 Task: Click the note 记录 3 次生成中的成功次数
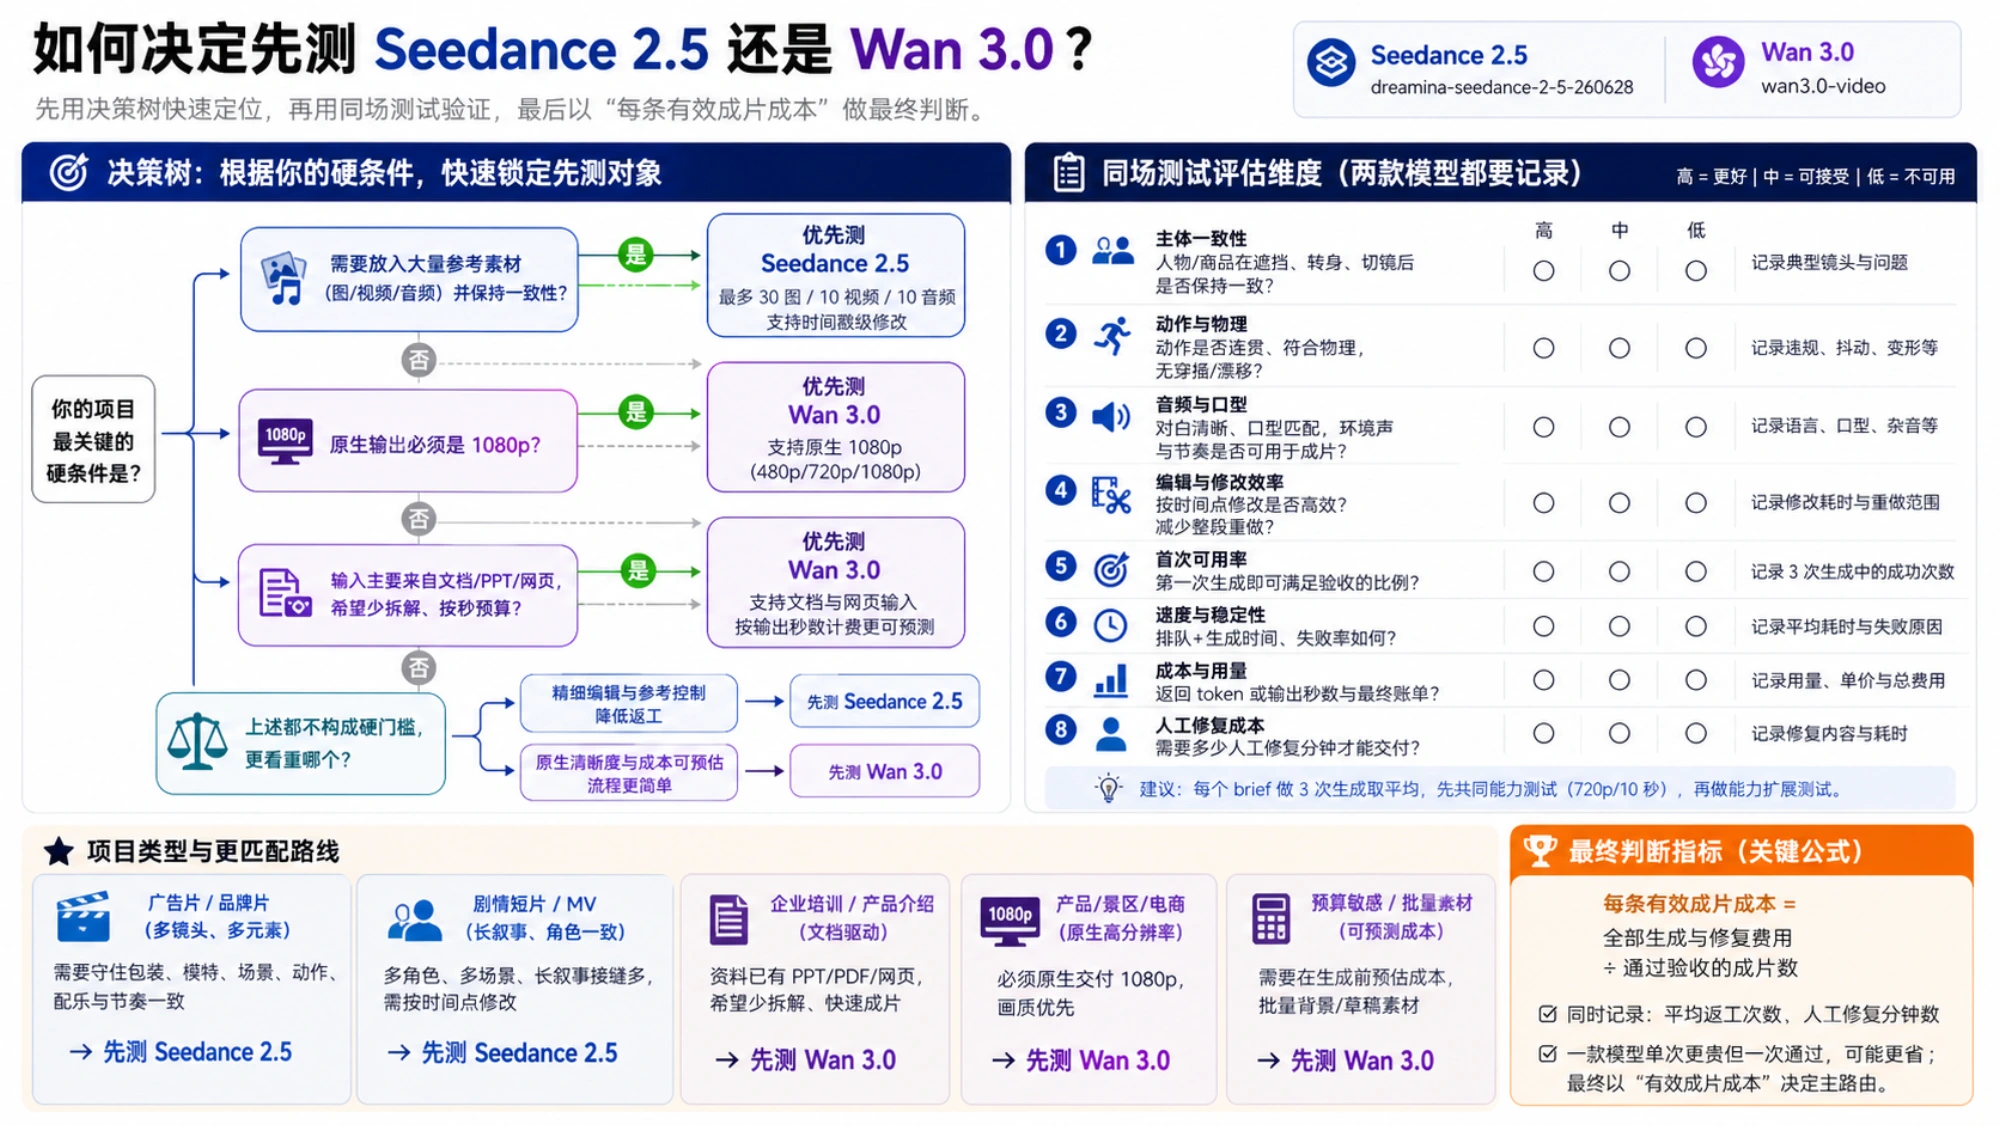(x=1852, y=571)
